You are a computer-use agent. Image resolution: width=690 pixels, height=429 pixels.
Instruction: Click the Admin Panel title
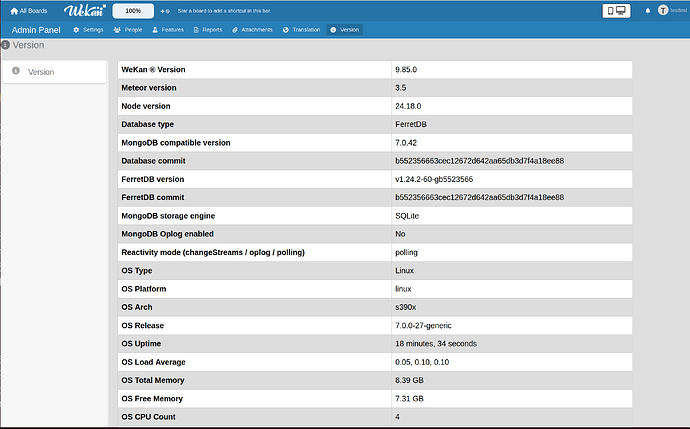(x=36, y=30)
